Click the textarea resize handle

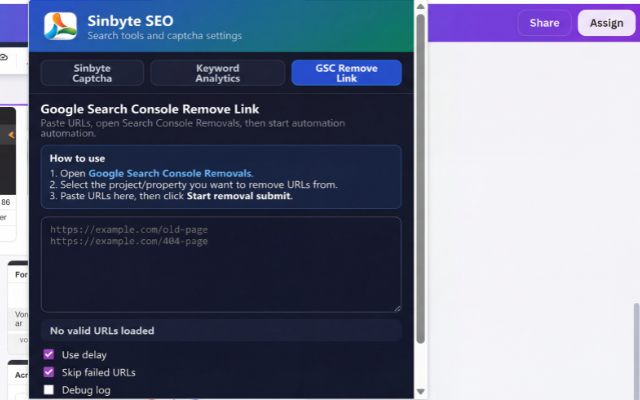397,309
